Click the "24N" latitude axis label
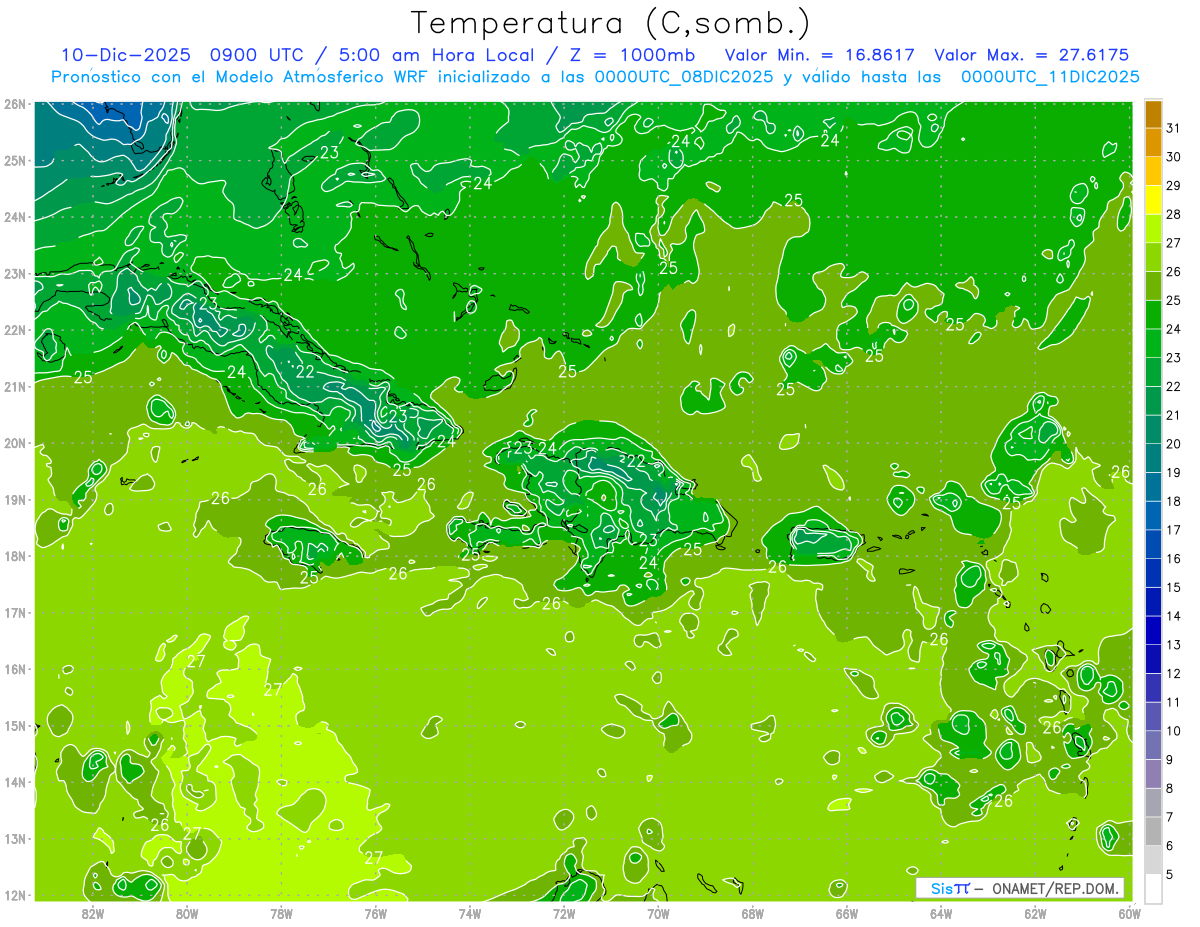1200x927 pixels. [x=14, y=217]
